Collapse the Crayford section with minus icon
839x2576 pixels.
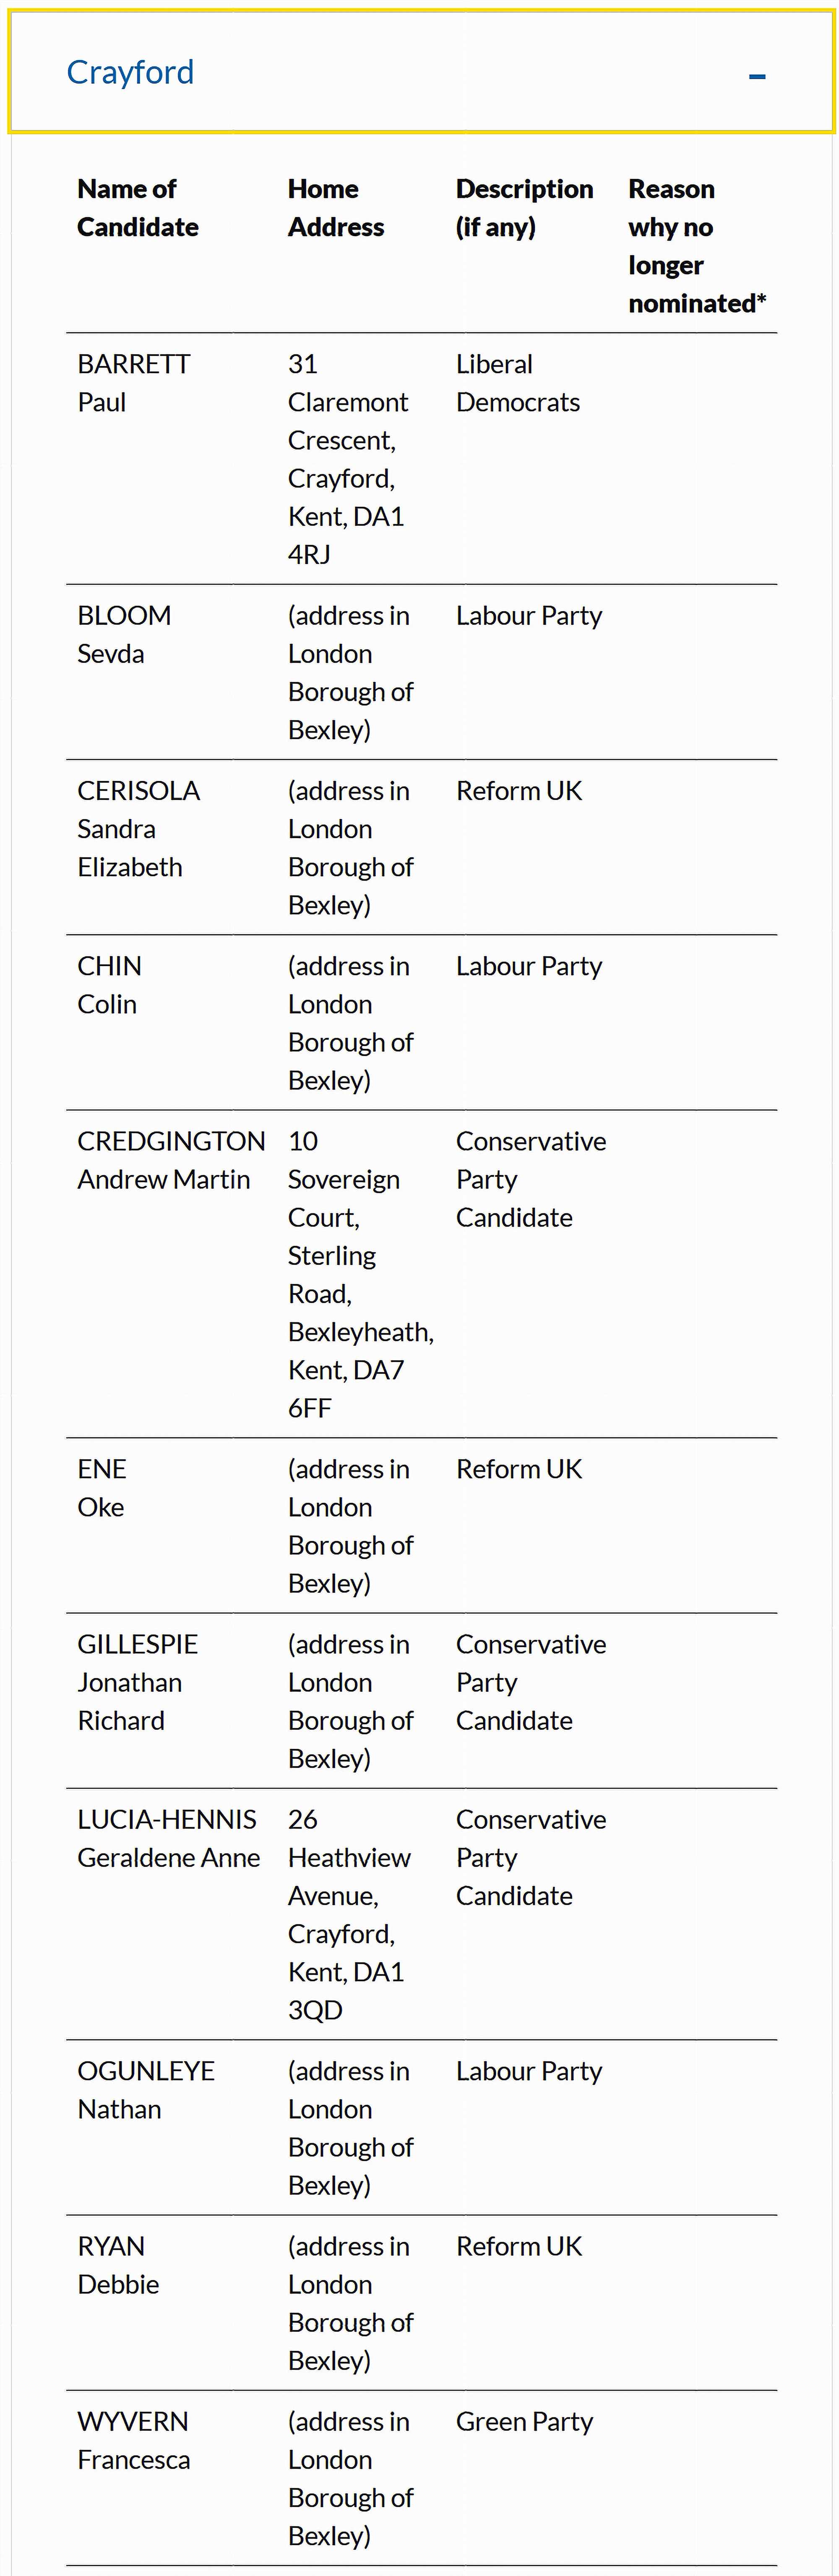pos(757,76)
